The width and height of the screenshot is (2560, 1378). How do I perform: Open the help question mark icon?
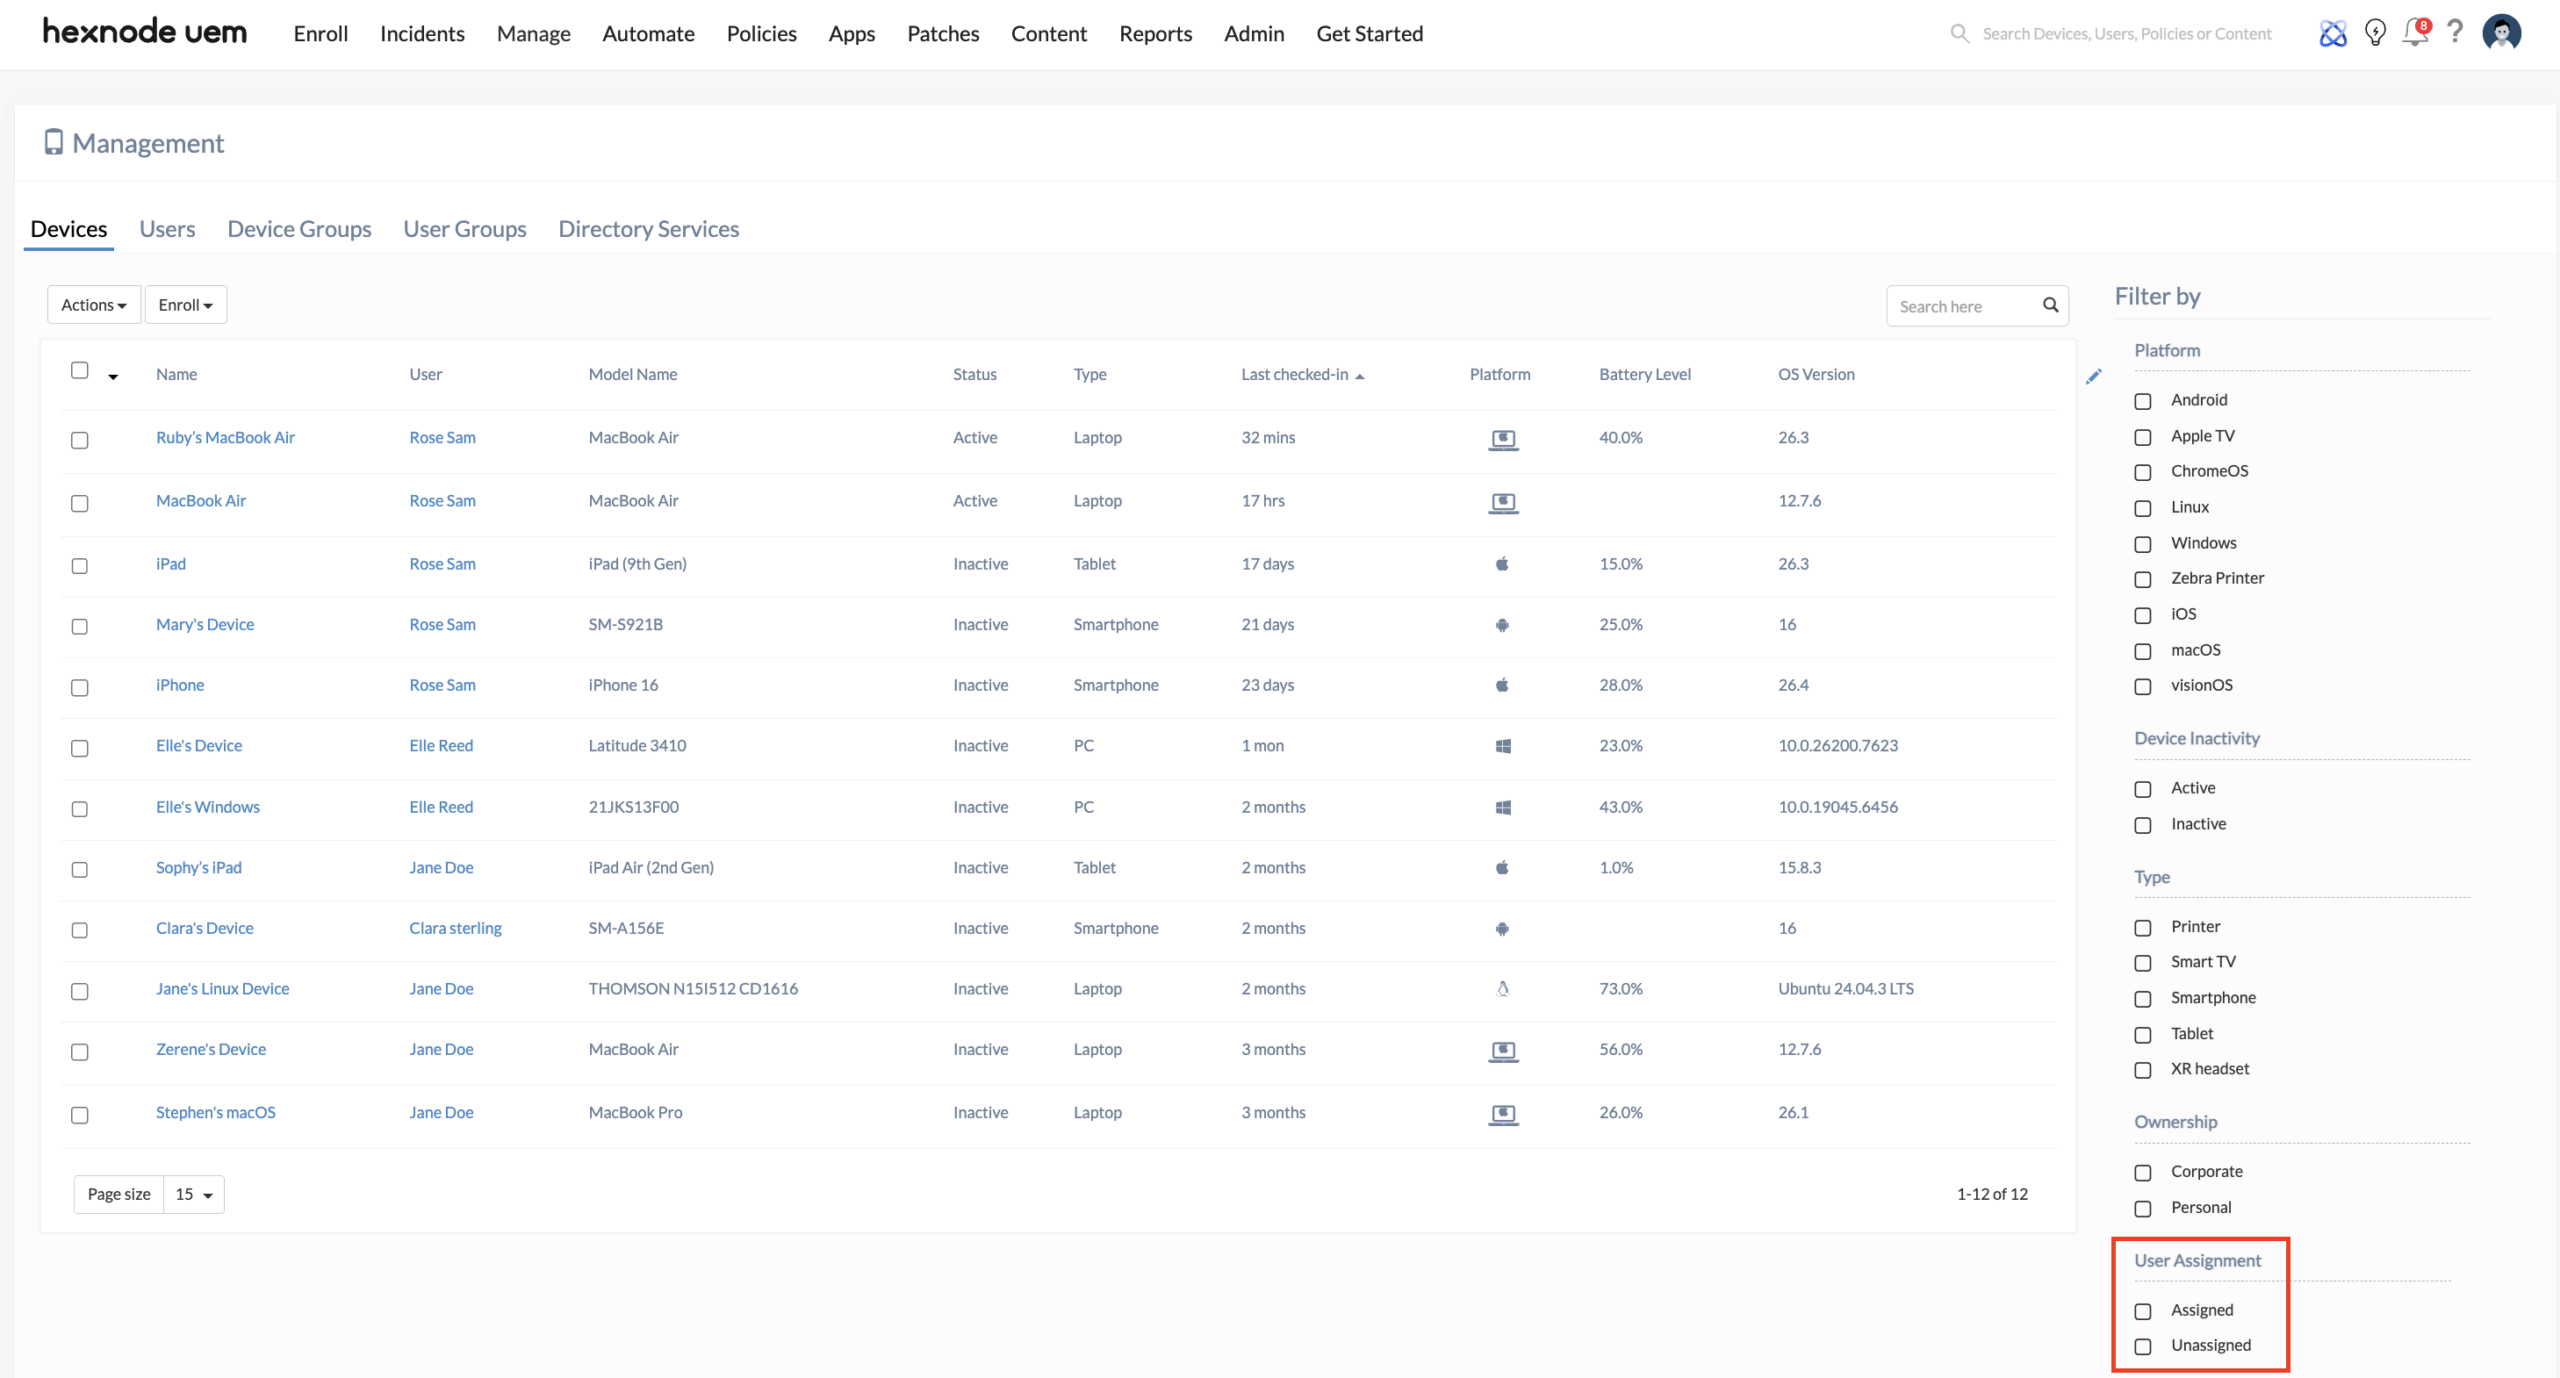click(2455, 32)
